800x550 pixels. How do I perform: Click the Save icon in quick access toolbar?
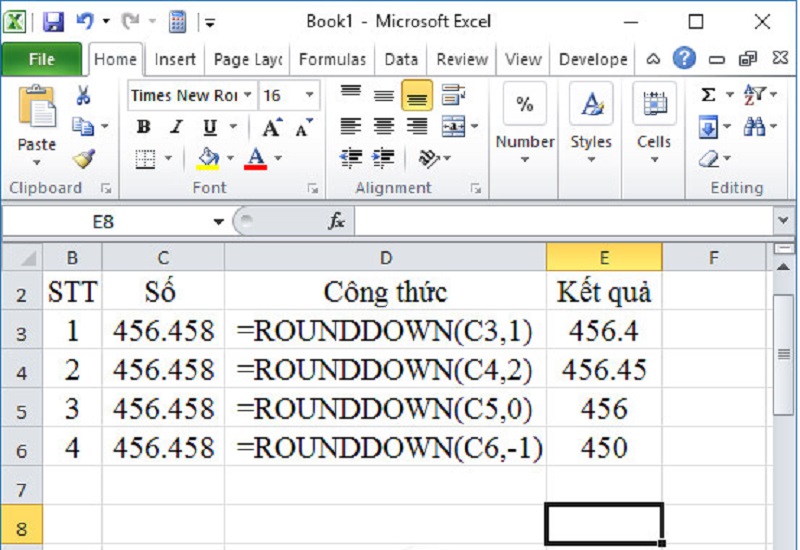coord(53,21)
